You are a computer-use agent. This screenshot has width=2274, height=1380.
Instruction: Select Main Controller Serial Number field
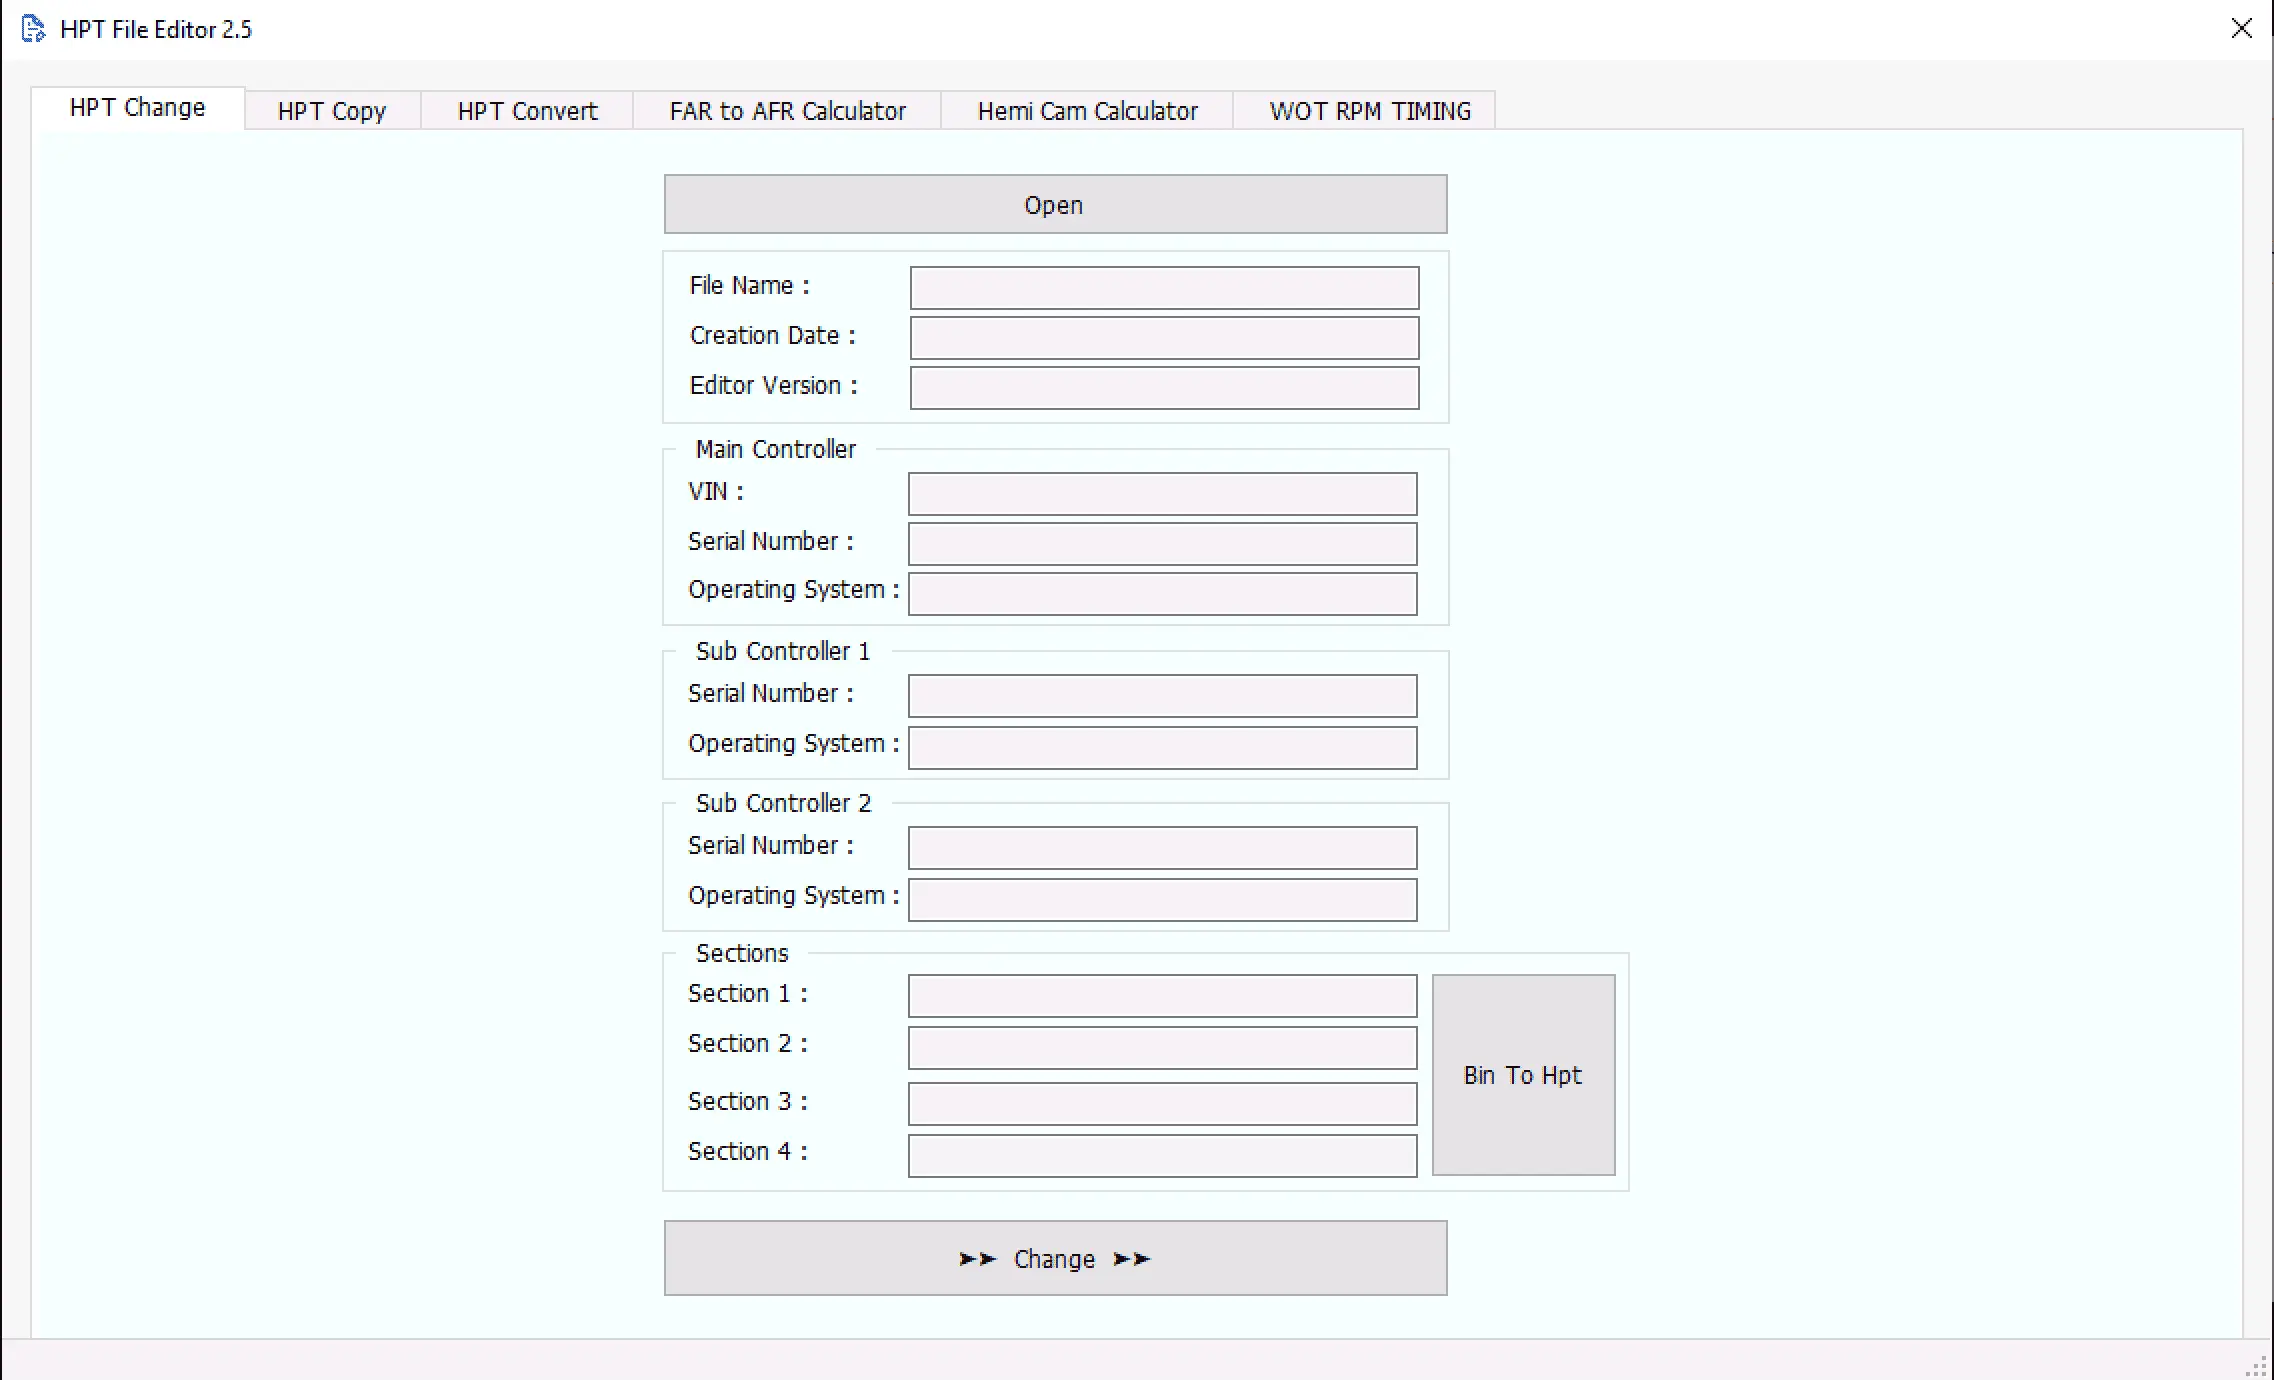coord(1162,544)
